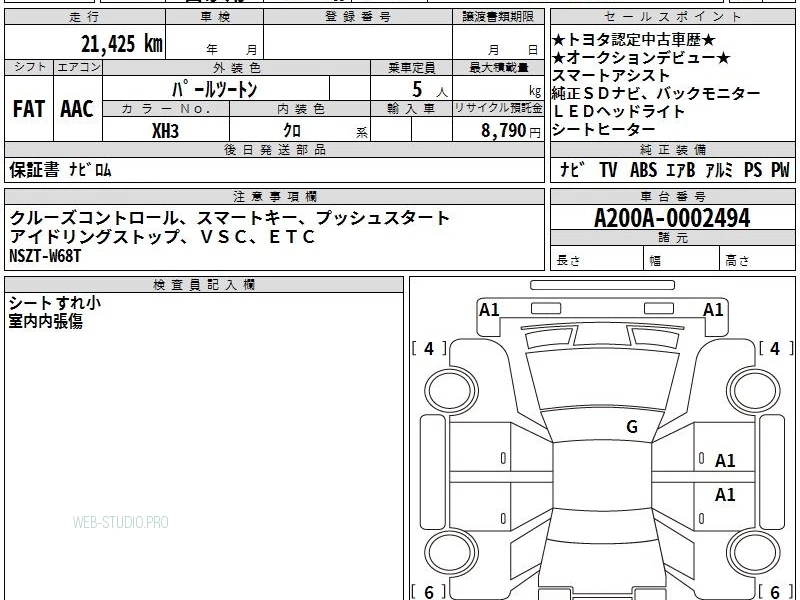Image resolution: width=800 pixels, height=600 pixels.
Task: Select the クロ interior color value
Action: pyautogui.click(x=292, y=131)
